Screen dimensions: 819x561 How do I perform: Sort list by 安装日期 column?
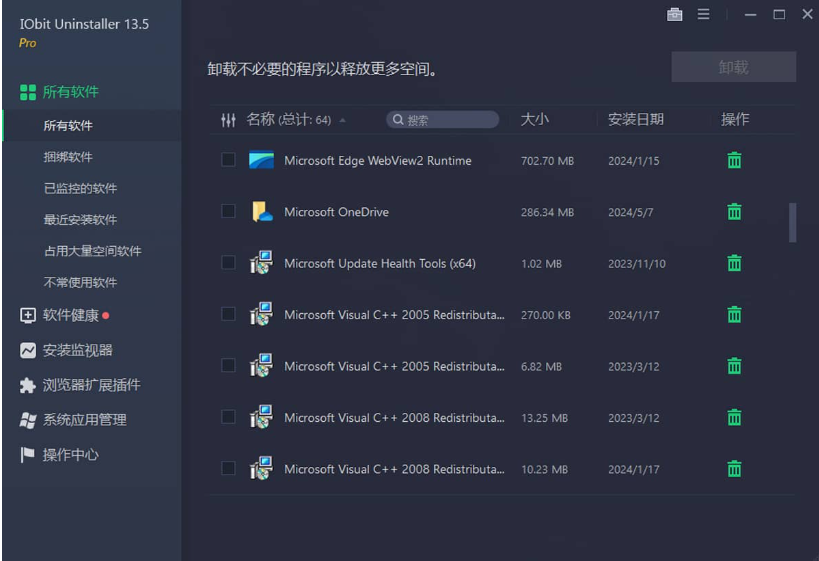click(x=636, y=120)
